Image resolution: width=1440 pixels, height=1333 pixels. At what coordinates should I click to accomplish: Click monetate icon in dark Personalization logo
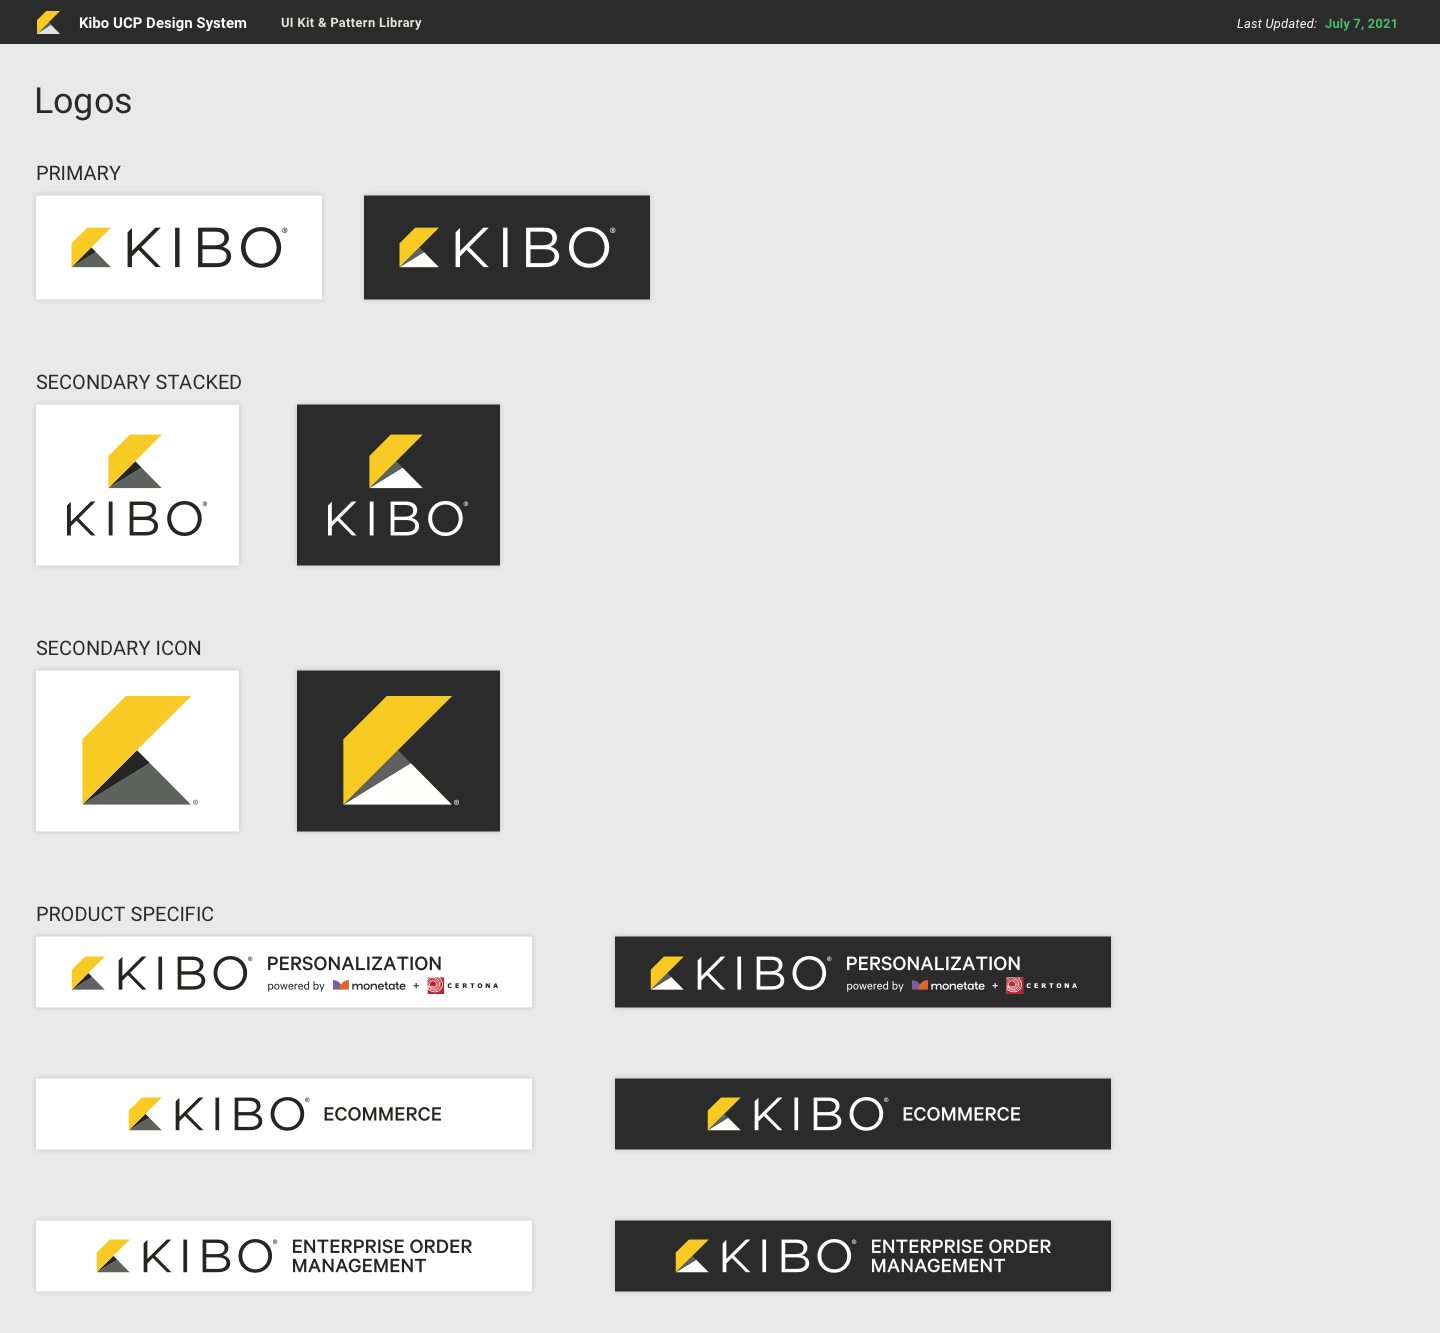[x=920, y=985]
